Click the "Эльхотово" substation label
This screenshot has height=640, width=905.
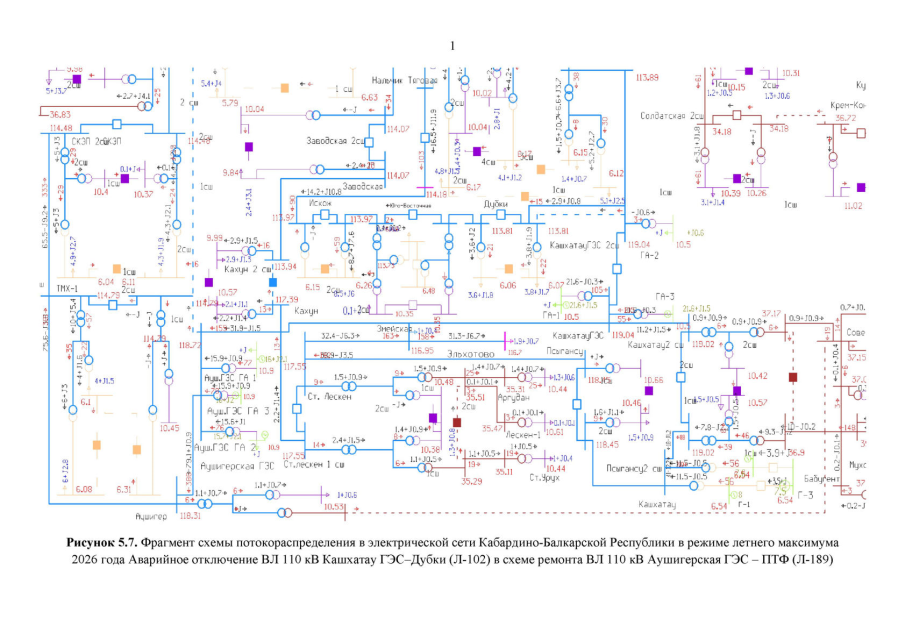click(470, 354)
